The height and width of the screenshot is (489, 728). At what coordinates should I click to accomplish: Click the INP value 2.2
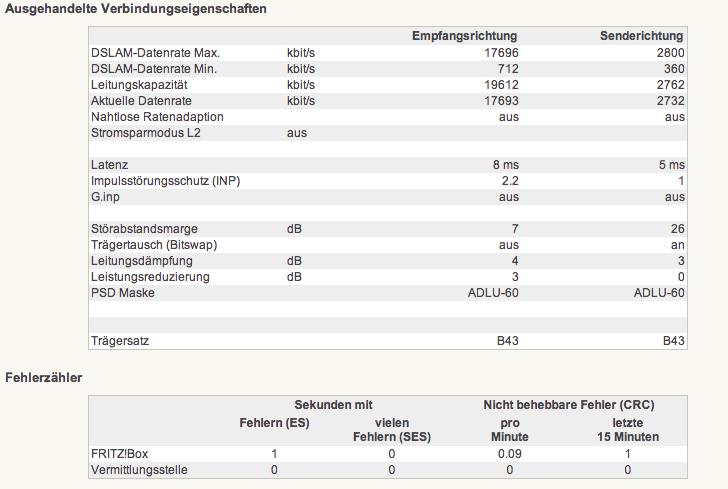tap(510, 181)
